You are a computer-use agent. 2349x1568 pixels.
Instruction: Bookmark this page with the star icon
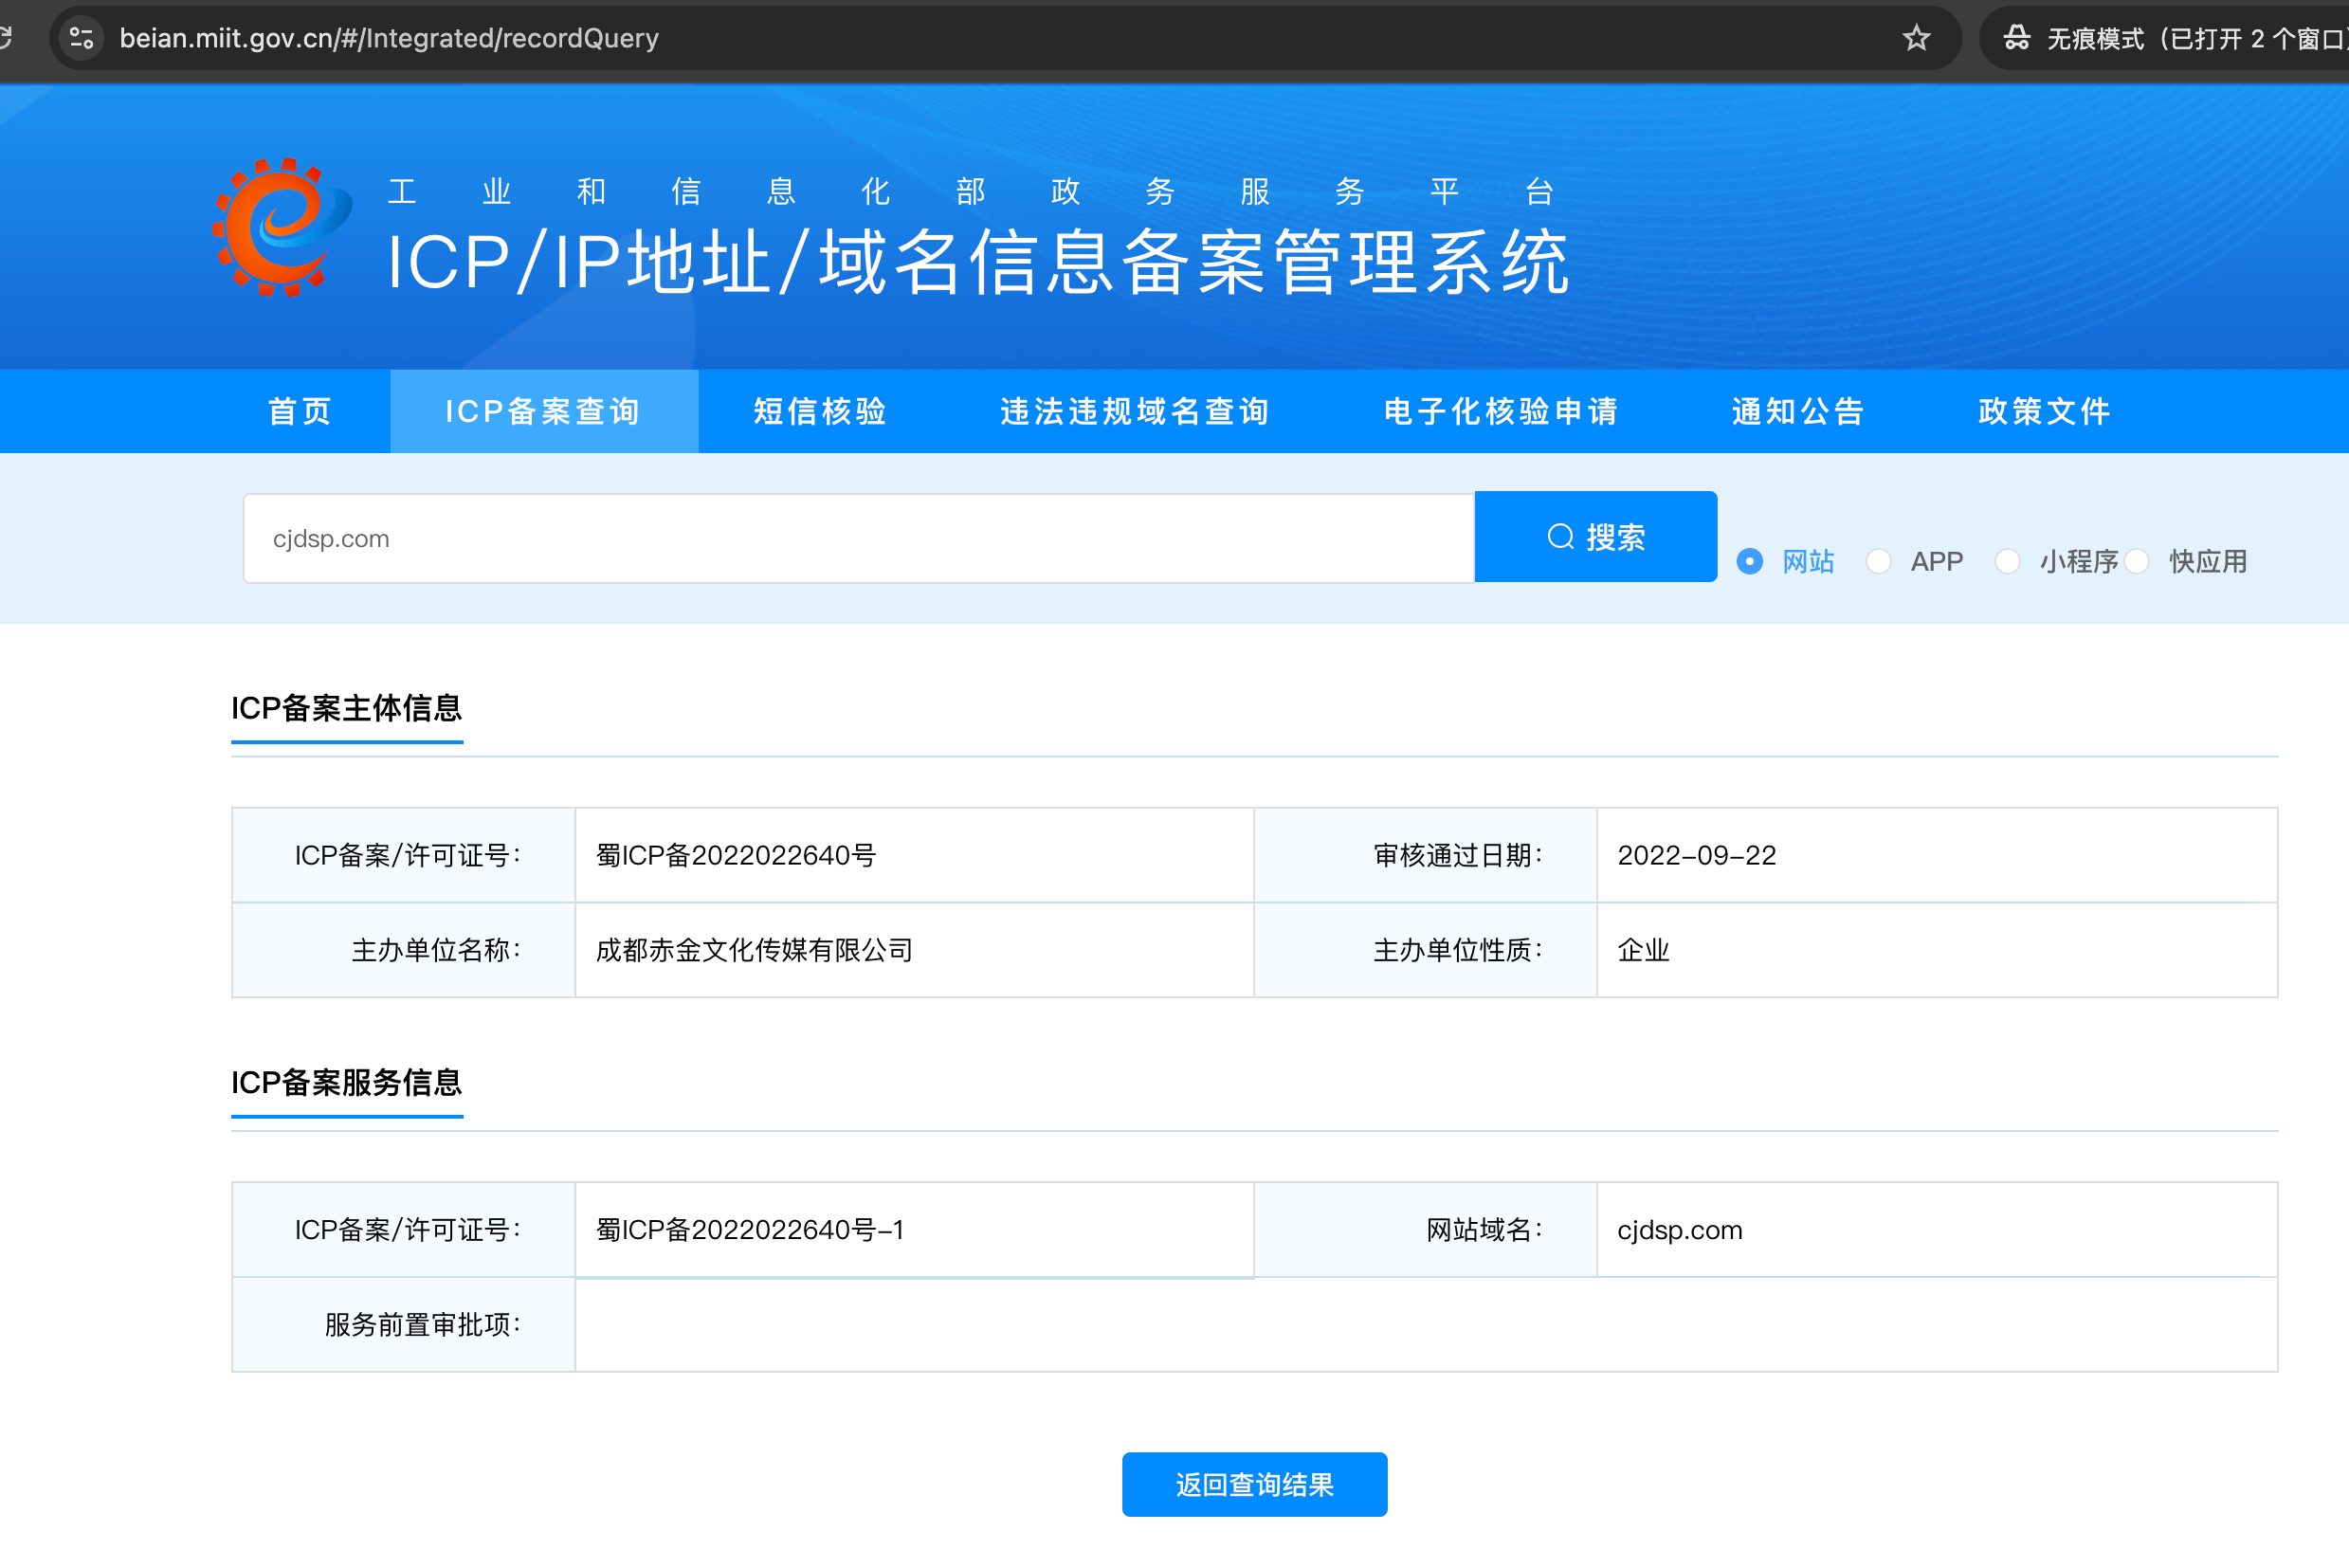pos(1916,38)
